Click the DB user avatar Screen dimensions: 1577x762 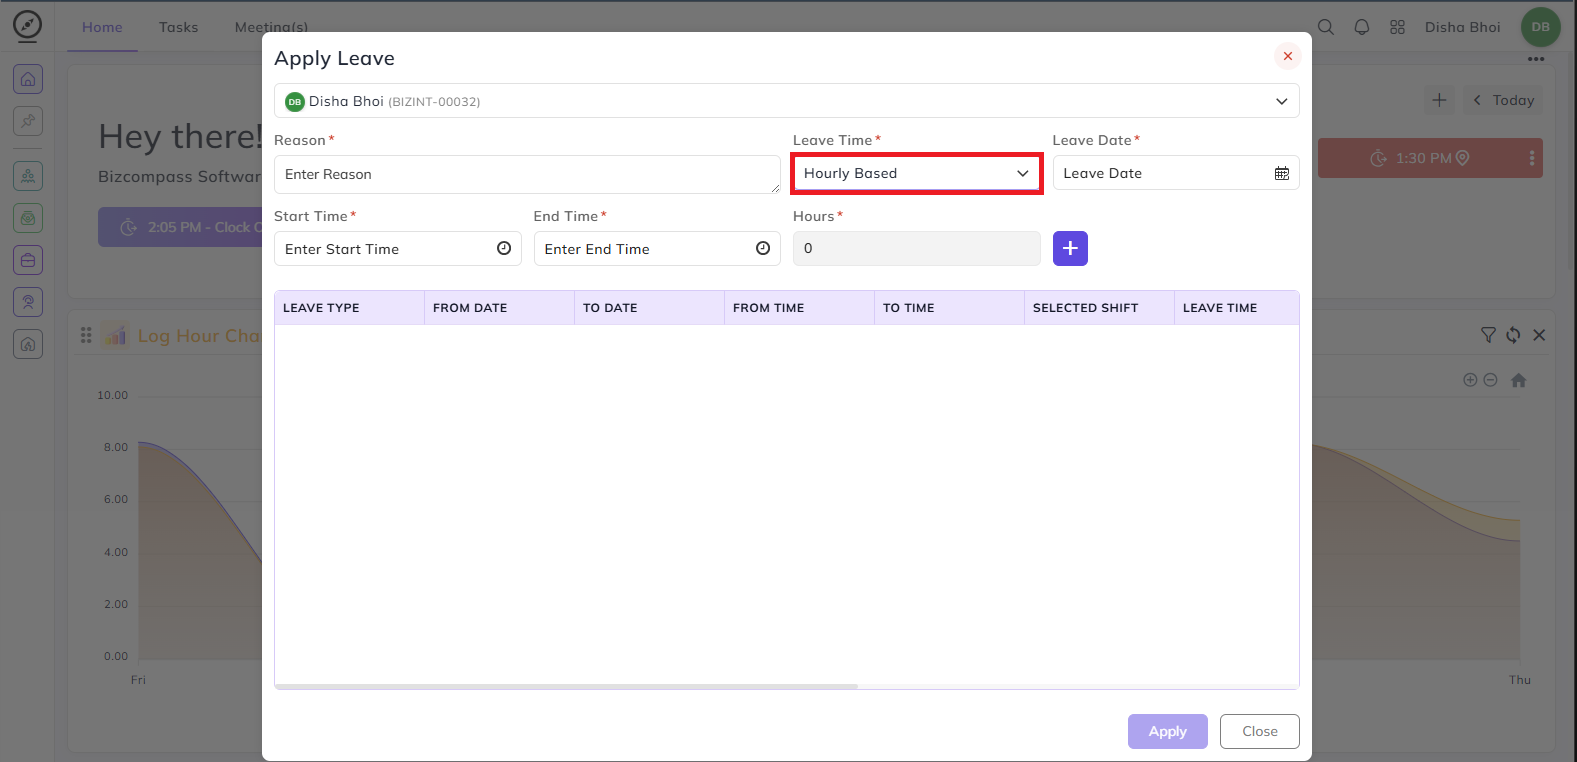[1541, 27]
